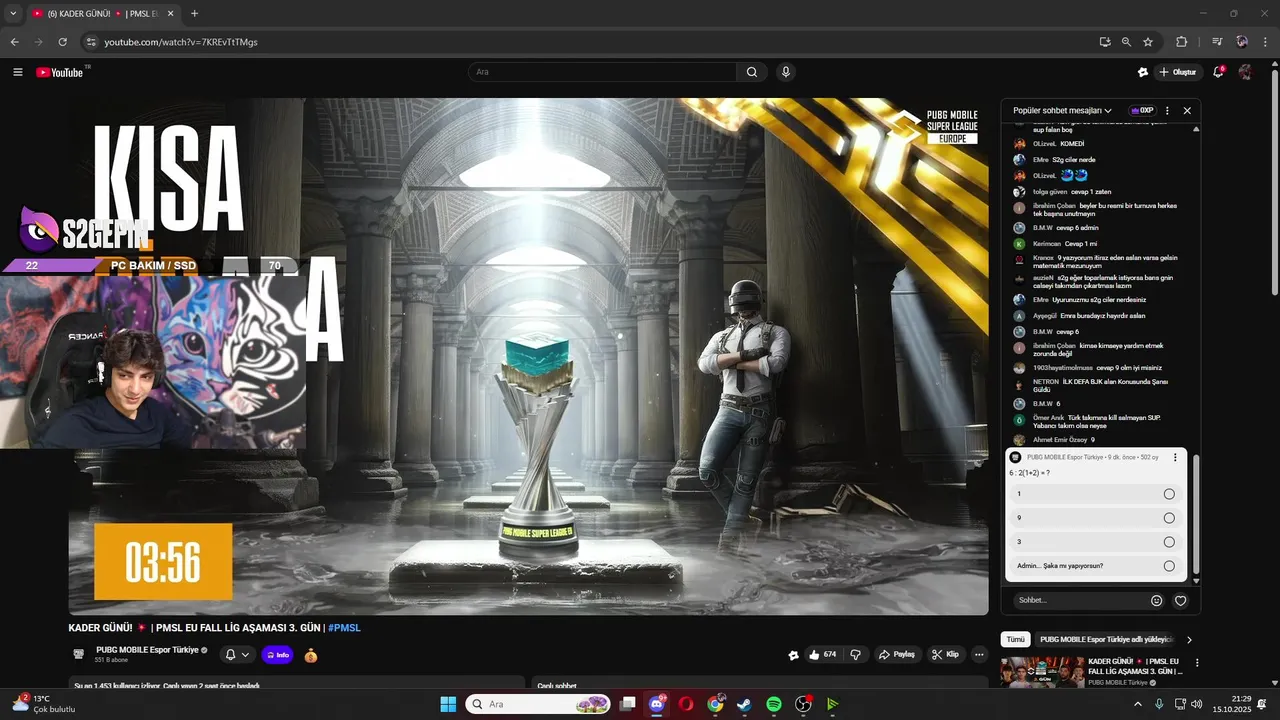The height and width of the screenshot is (720, 1280).
Task: Open the PUBG MOBILE Espor Türkiye channel name
Action: pos(147,650)
